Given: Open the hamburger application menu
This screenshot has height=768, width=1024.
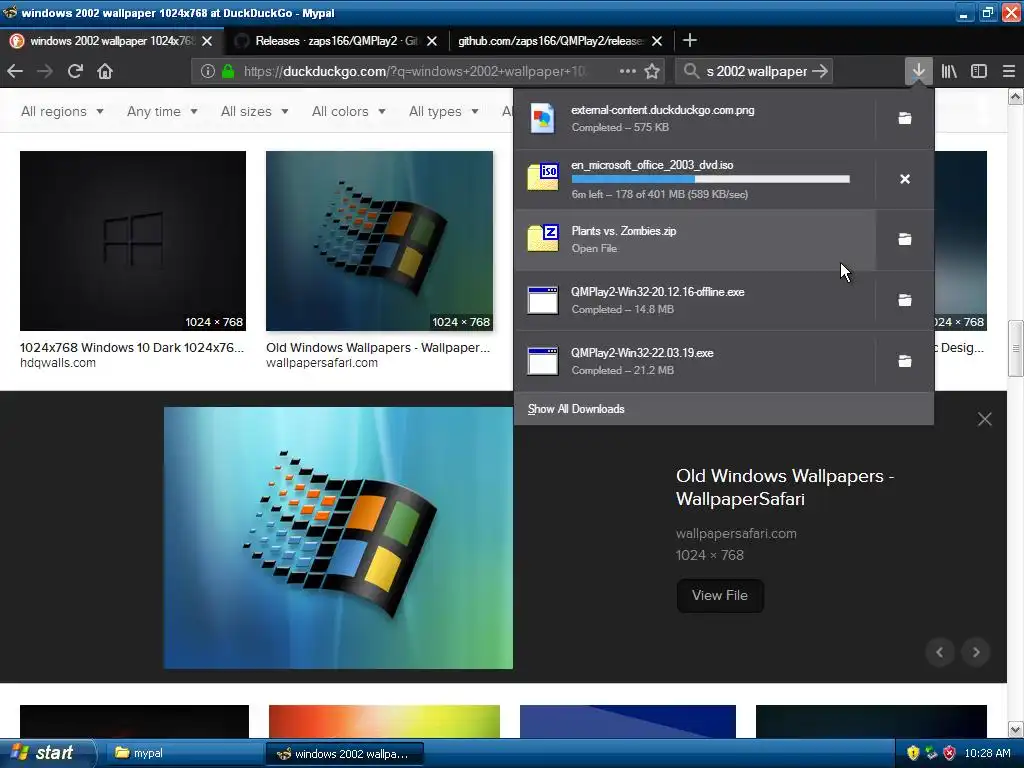Looking at the screenshot, I should point(1008,71).
